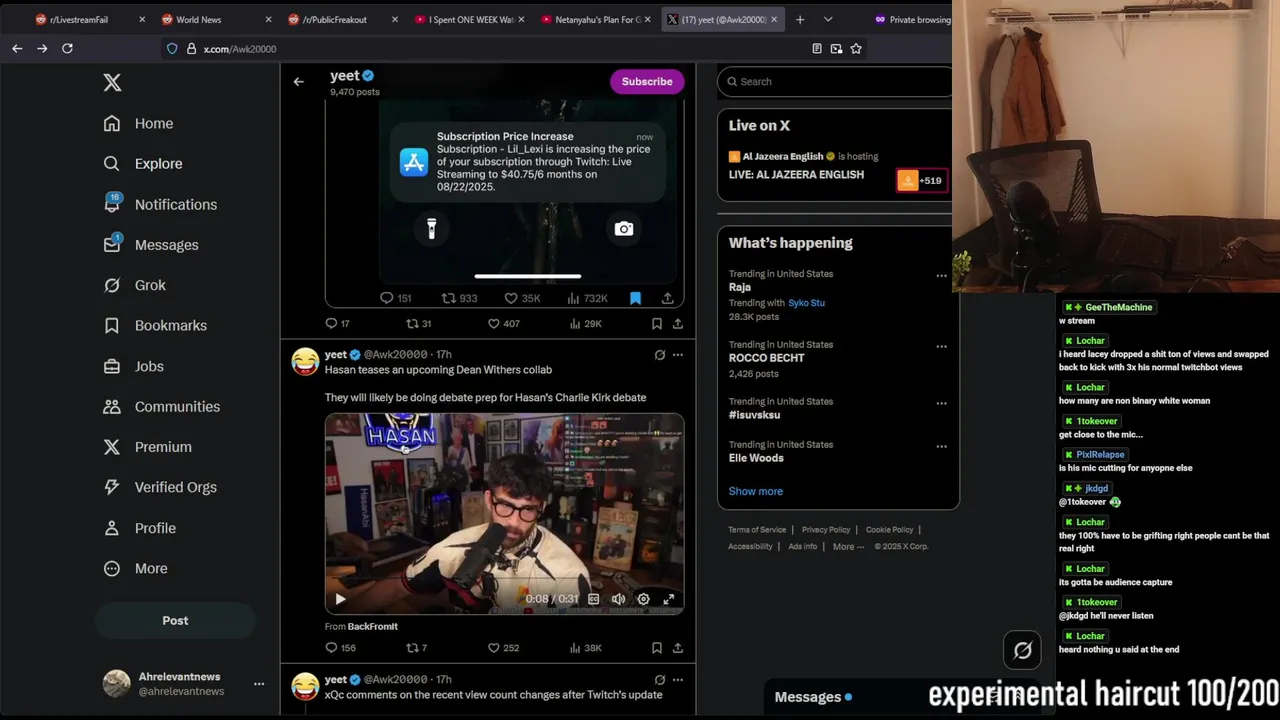Click the Search field on X
The image size is (1280, 720).
[835, 81]
